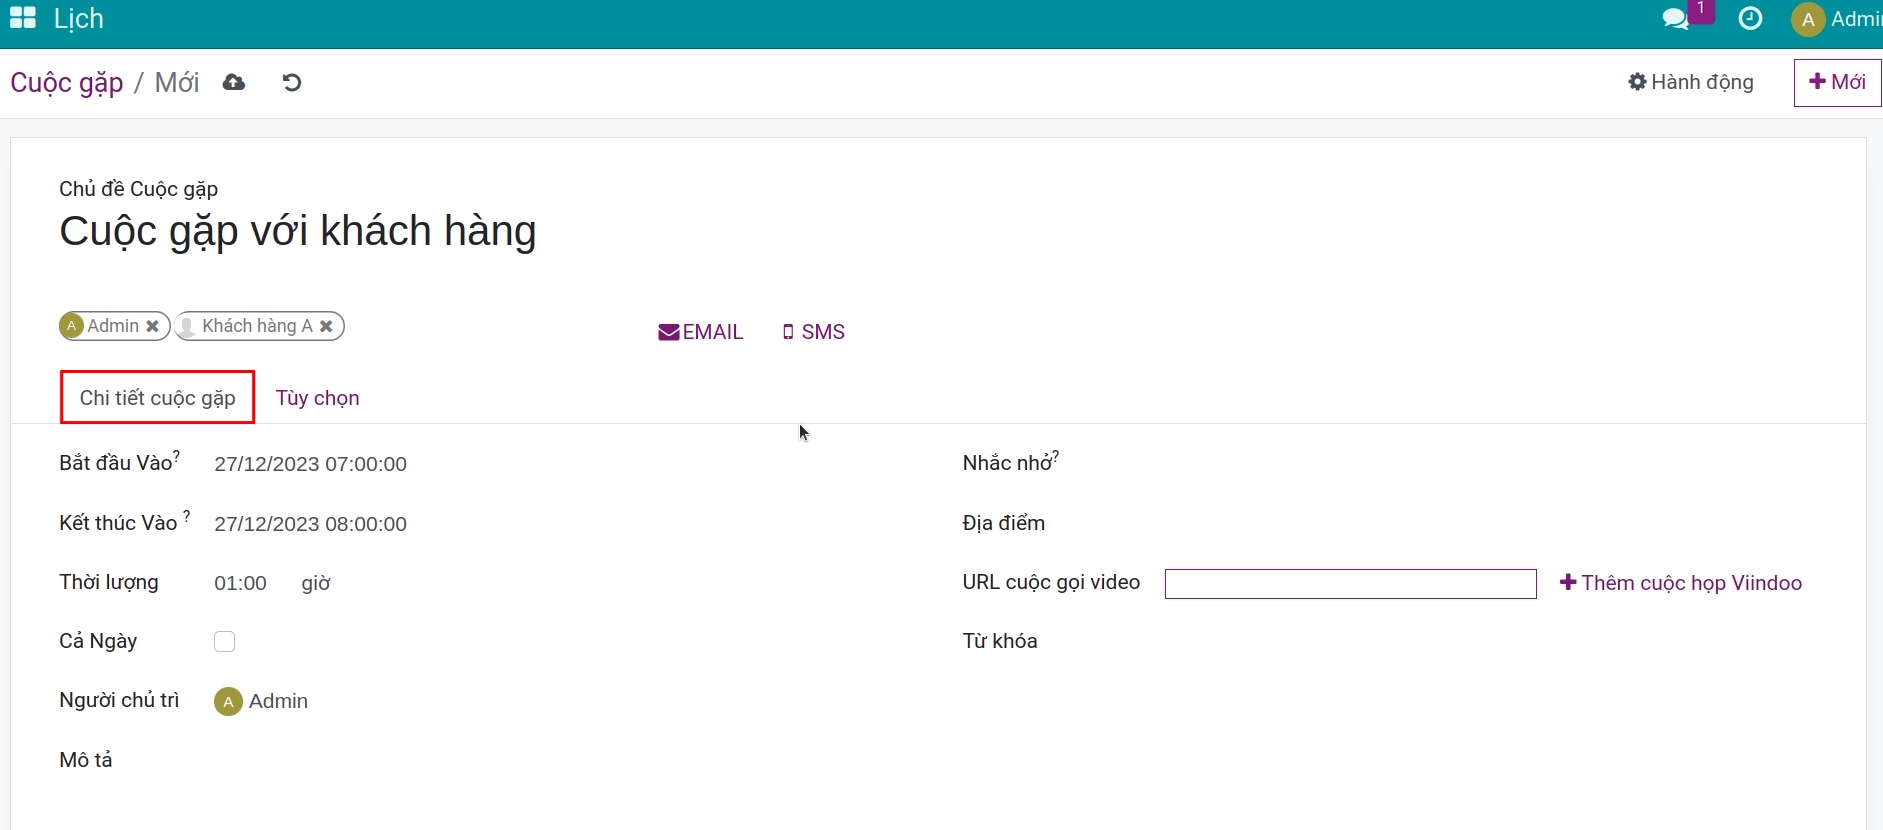The height and width of the screenshot is (830, 1883).
Task: Click the cloud save icon
Action: click(234, 83)
